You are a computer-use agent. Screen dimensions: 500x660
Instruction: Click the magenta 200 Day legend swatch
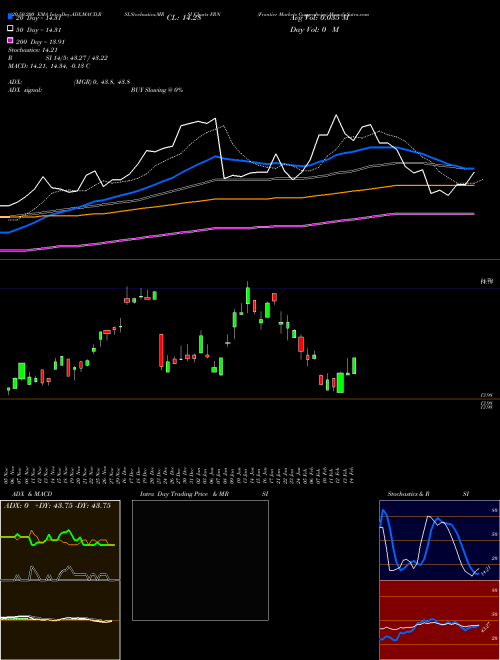click(x=10, y=40)
